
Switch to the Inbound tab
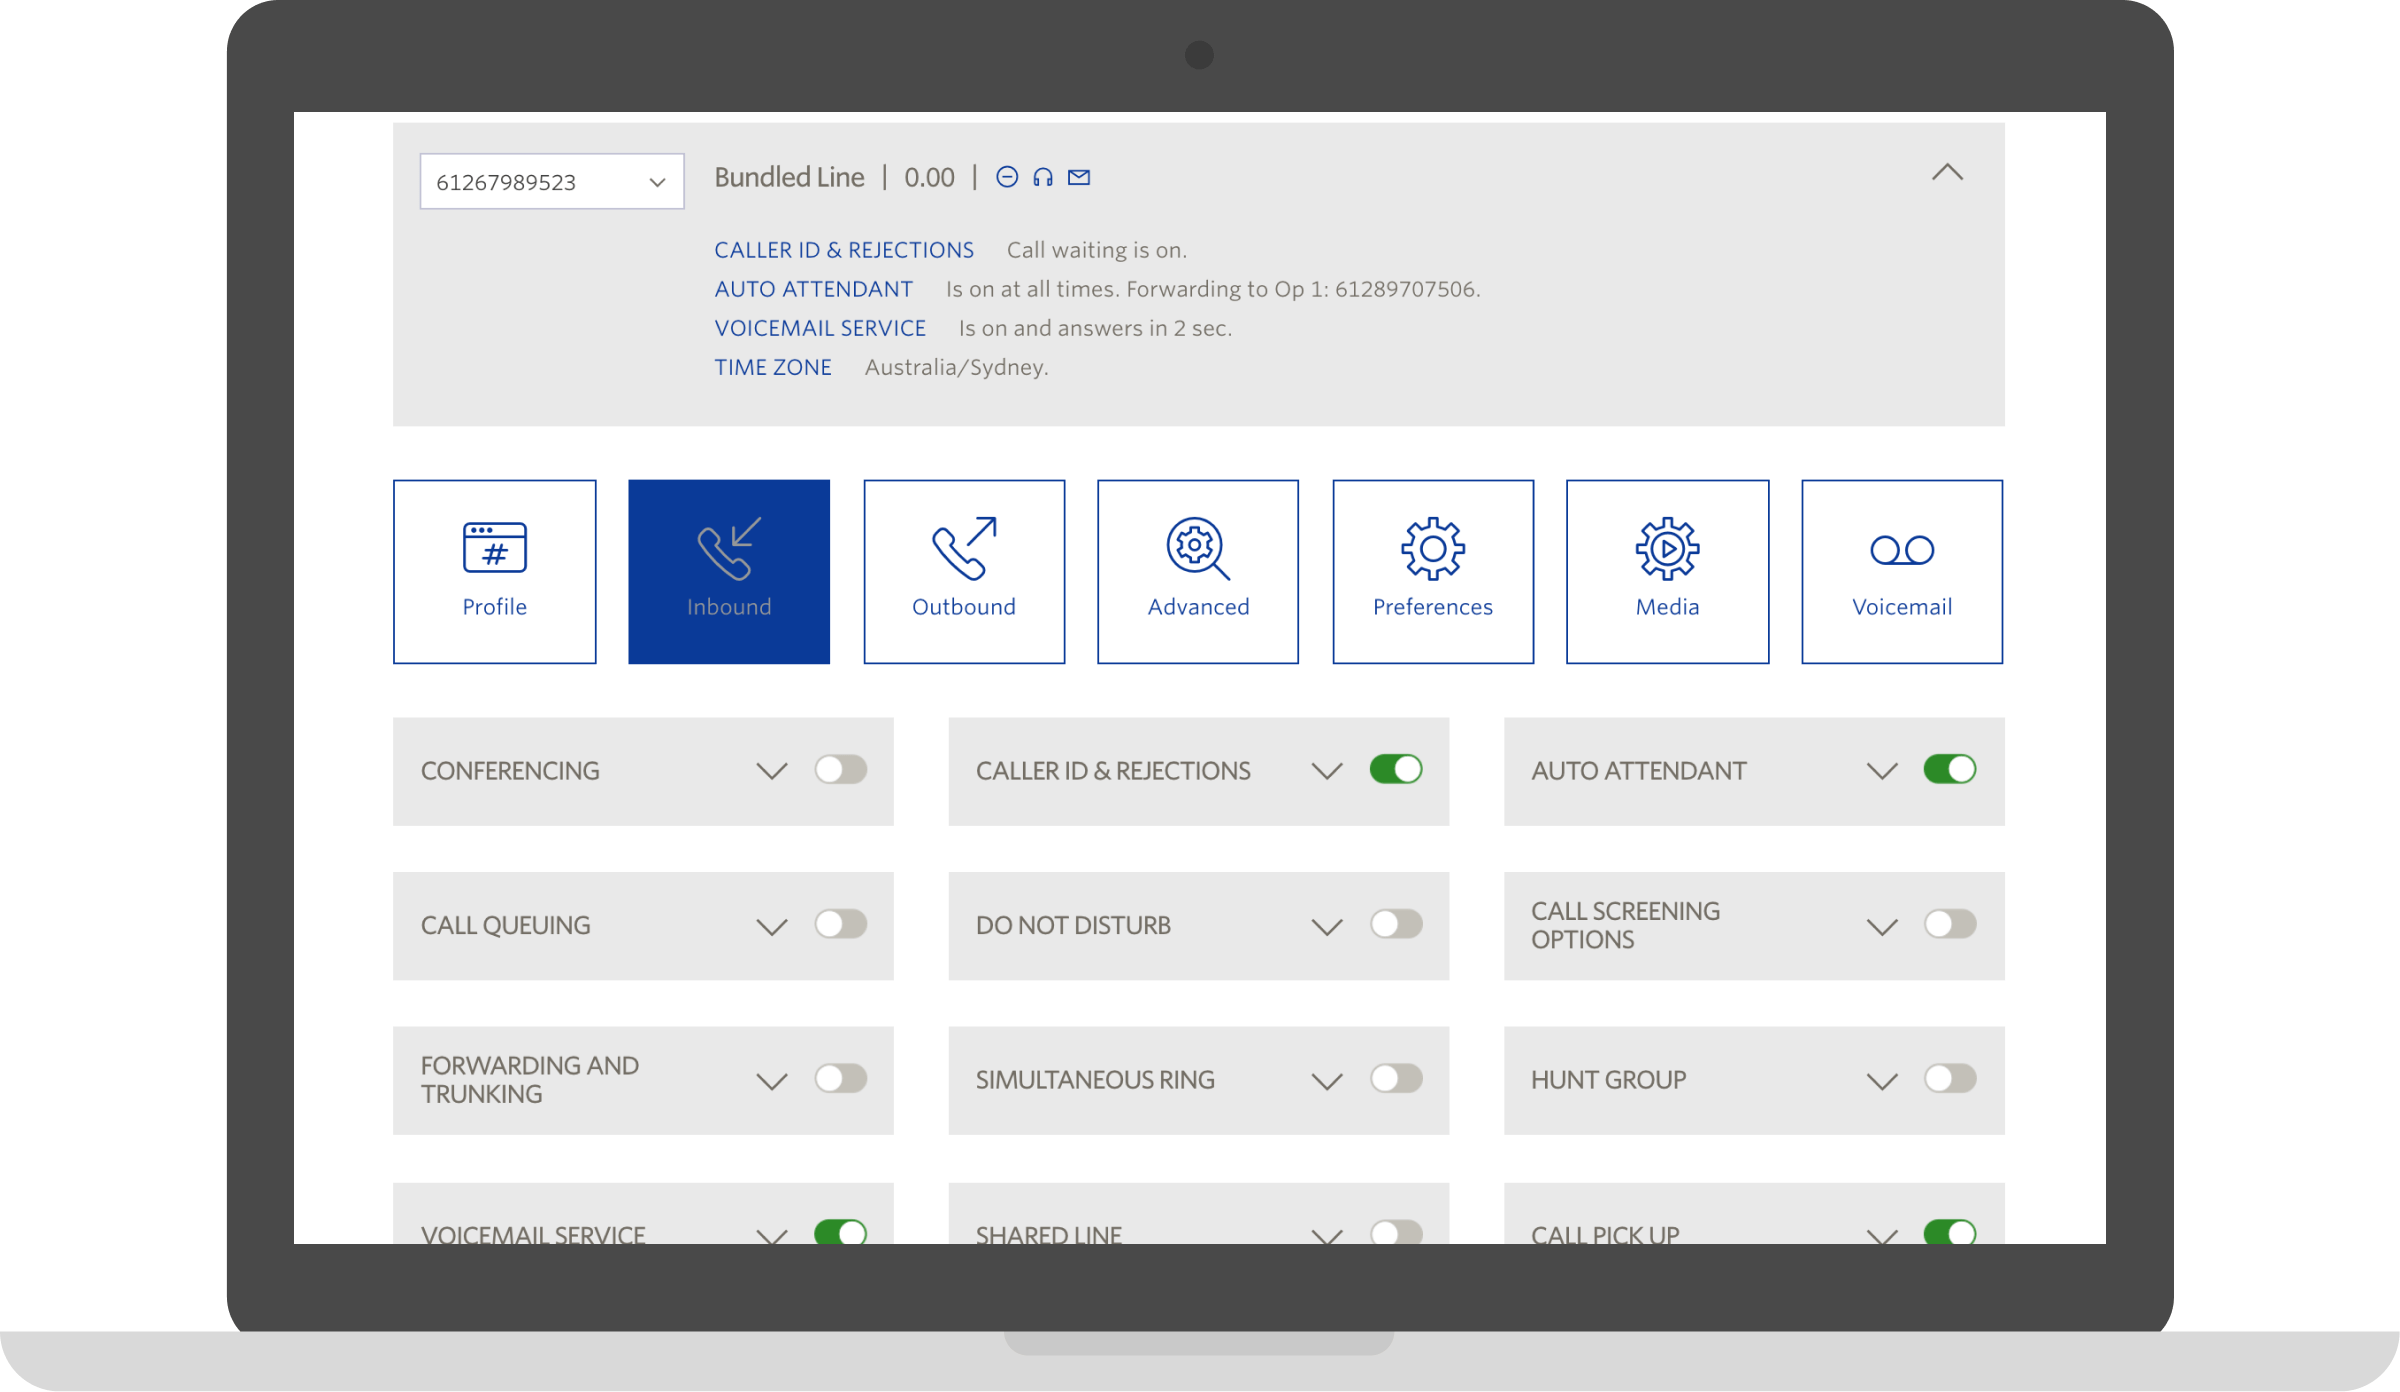click(728, 571)
